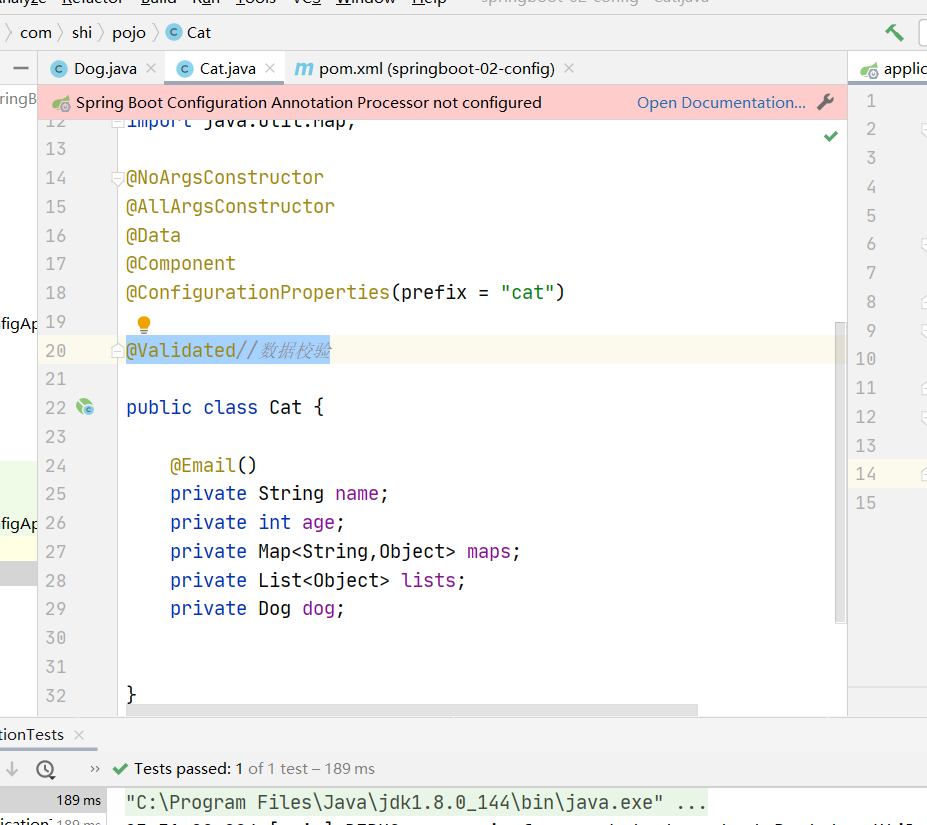Close the pom.xml tab
This screenshot has height=825, width=927.
click(569, 68)
